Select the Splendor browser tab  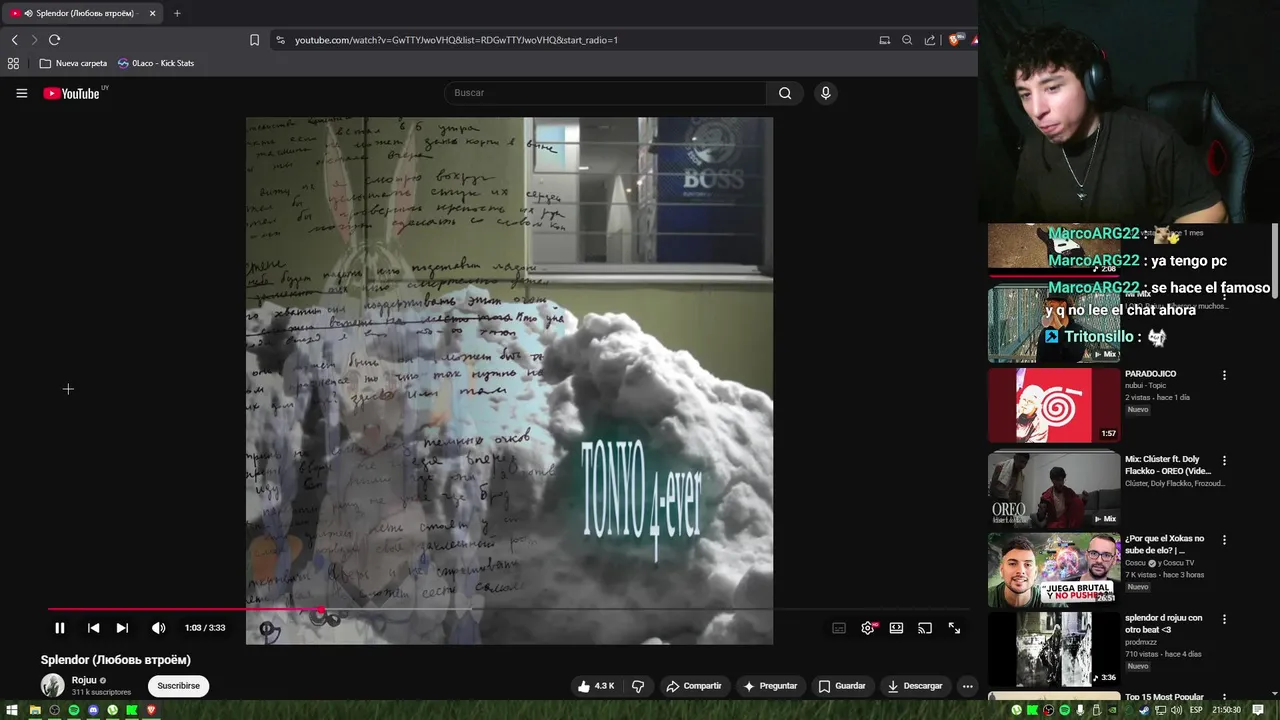click(83, 13)
